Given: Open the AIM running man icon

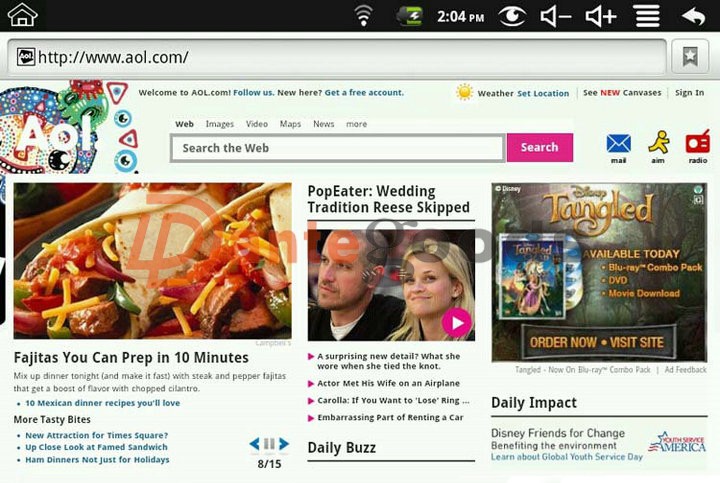Looking at the screenshot, I should pos(658,146).
